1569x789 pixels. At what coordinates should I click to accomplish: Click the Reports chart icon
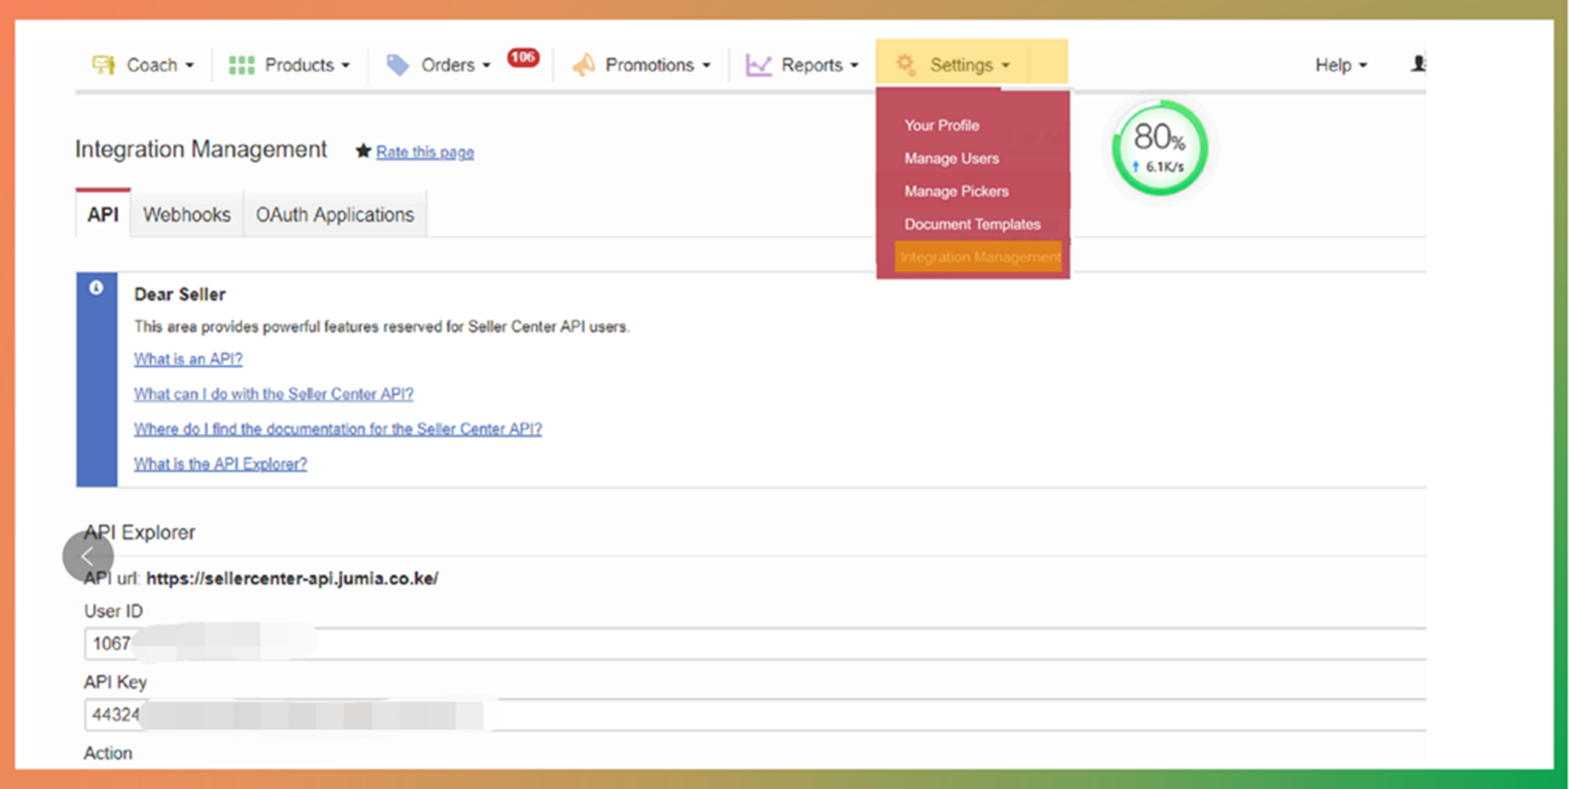[x=759, y=65]
